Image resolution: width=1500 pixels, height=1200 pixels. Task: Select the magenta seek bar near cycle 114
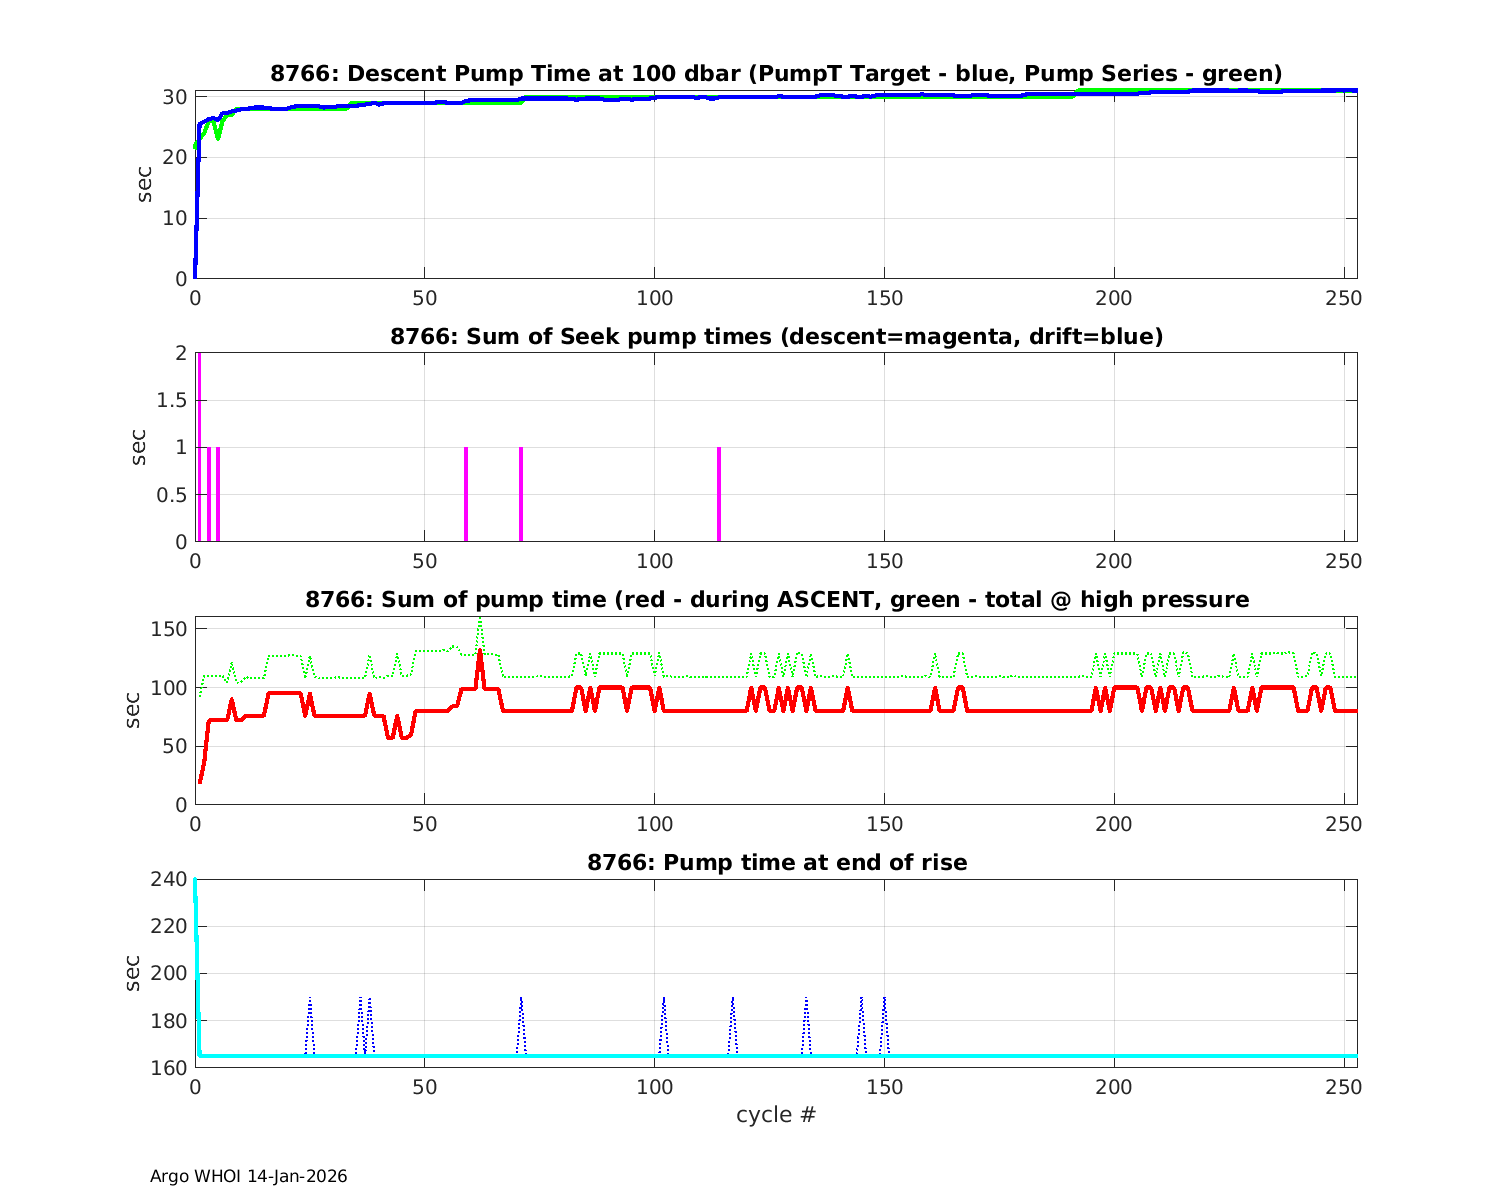[719, 495]
